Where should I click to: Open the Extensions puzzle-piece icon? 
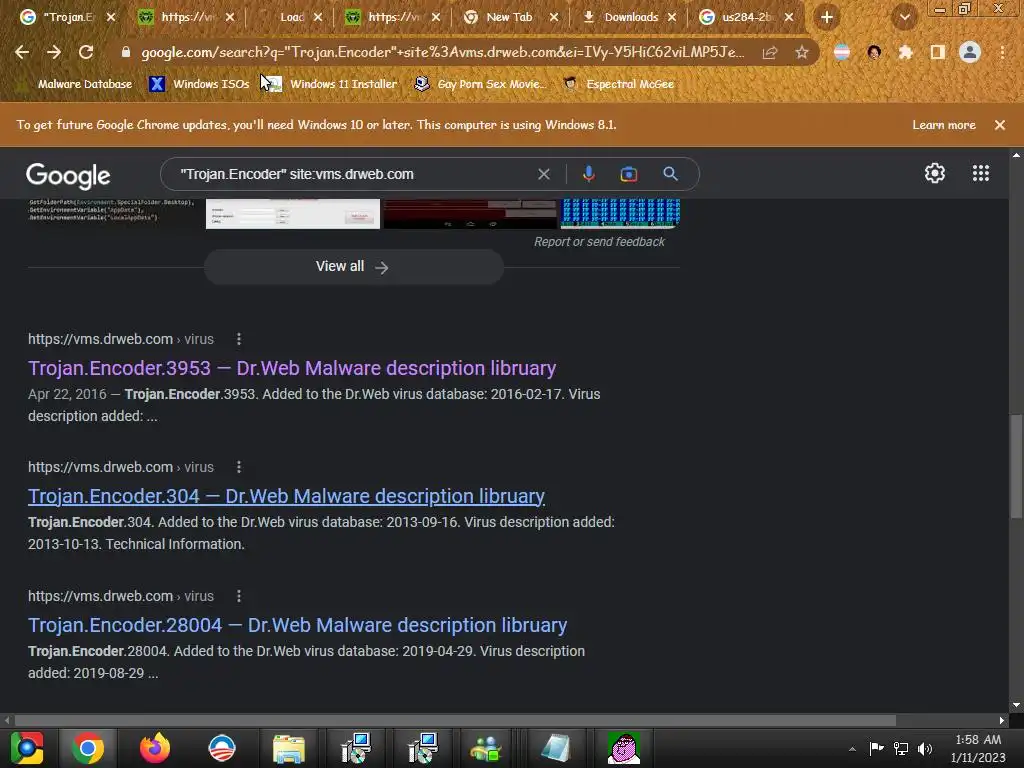click(x=906, y=52)
